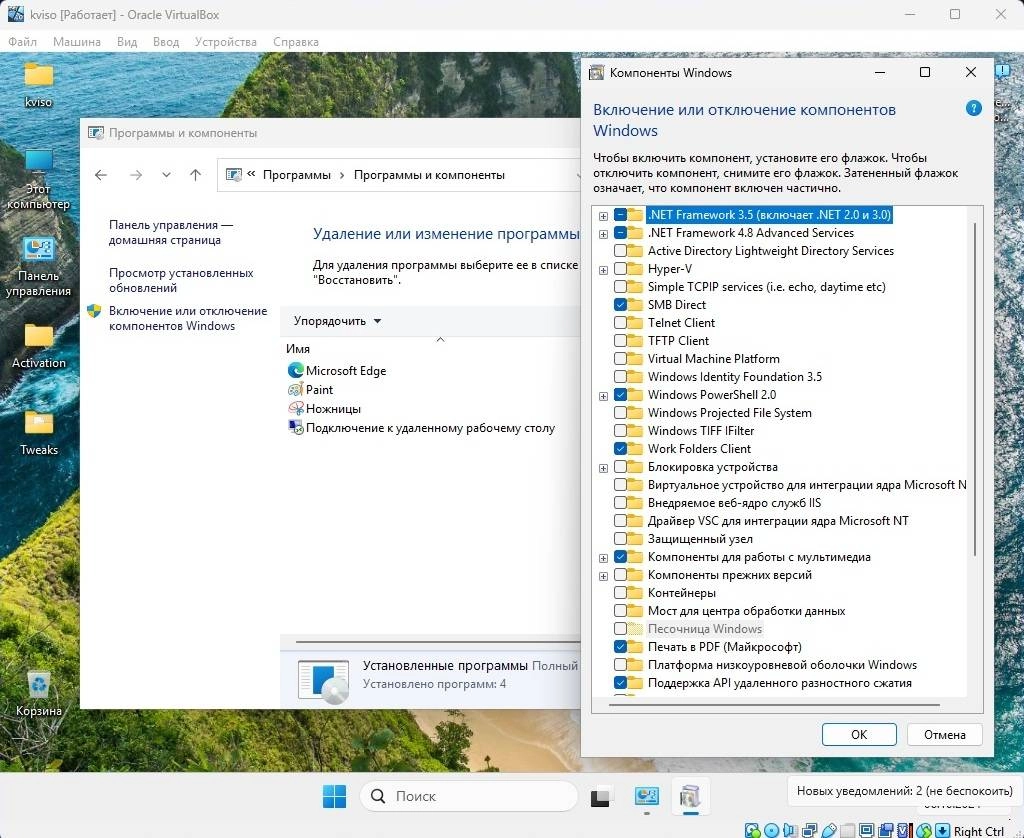Open the Вид menu
Screen dimensions: 1024x838
click(127, 42)
